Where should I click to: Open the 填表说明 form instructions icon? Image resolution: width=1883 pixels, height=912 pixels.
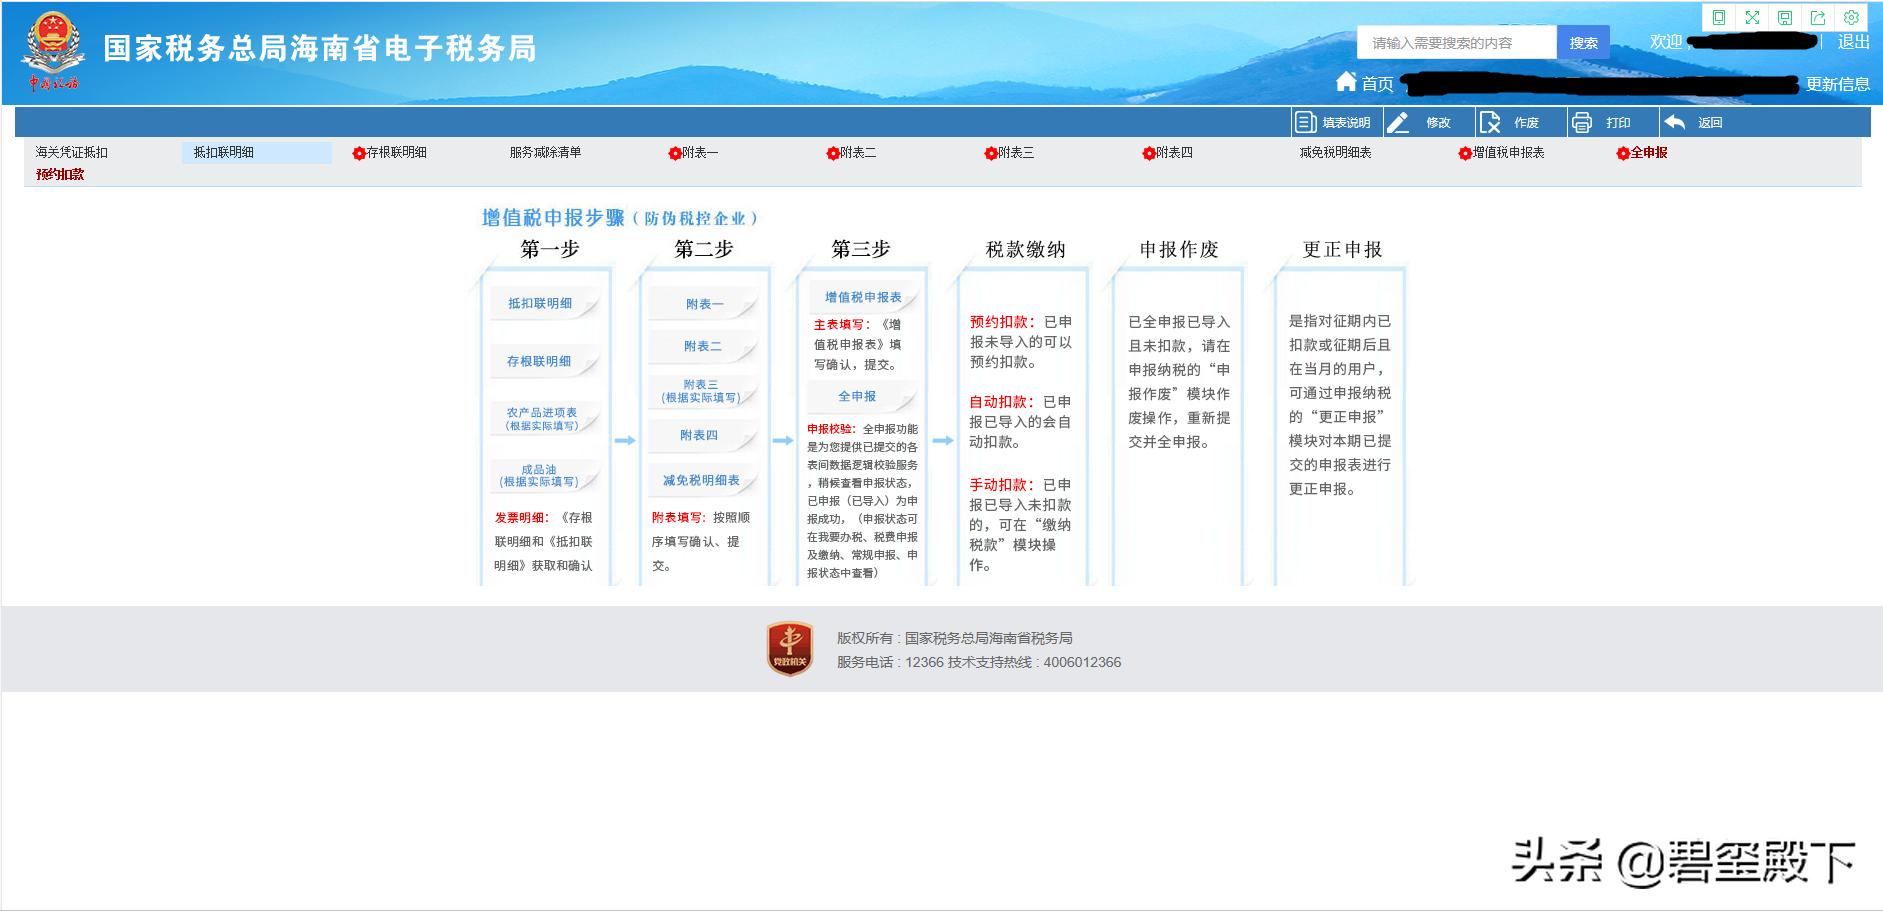tap(1305, 122)
